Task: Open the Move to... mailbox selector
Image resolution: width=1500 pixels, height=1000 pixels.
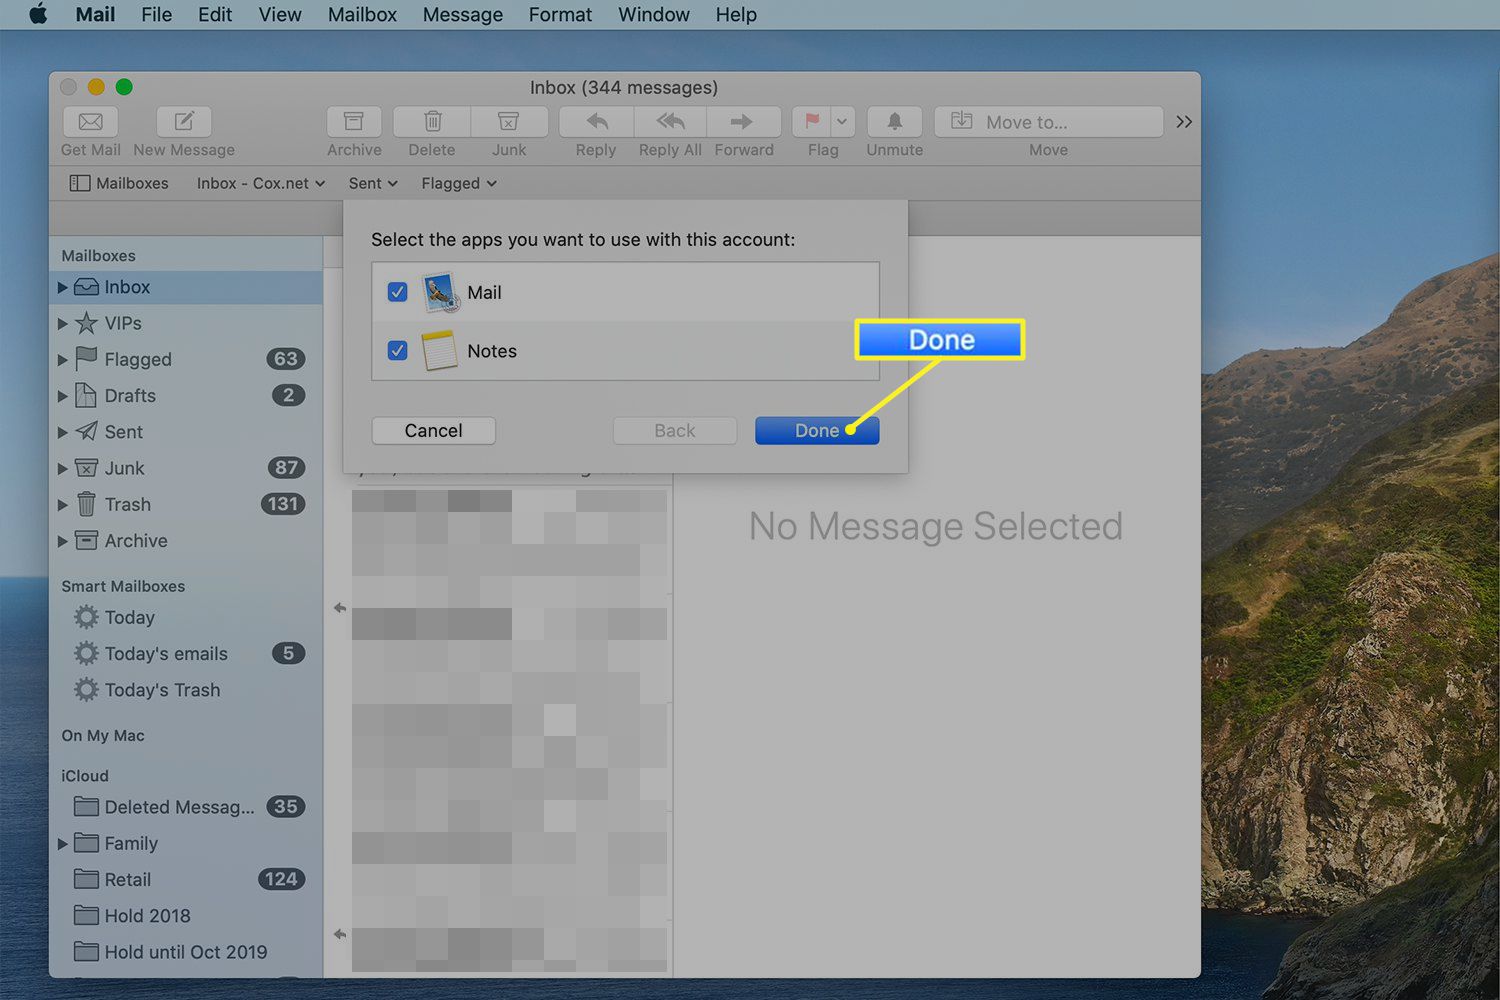Action: [x=1048, y=122]
